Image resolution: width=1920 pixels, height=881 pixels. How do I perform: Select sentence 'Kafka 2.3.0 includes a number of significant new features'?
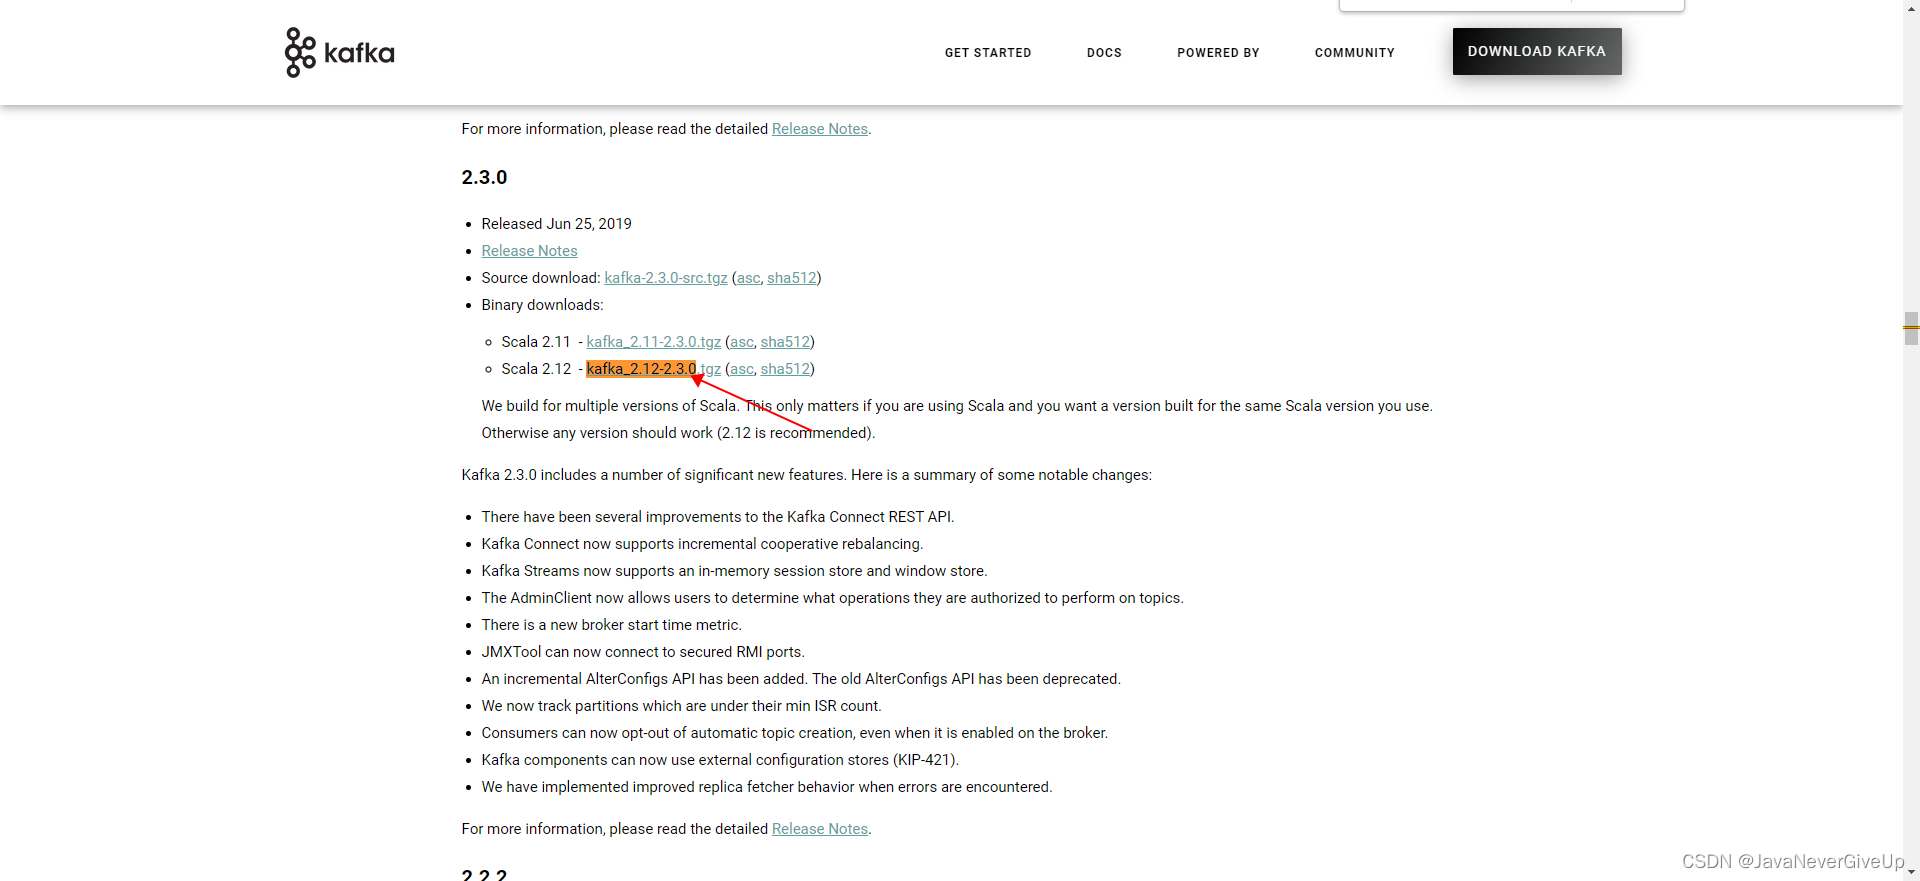point(807,475)
